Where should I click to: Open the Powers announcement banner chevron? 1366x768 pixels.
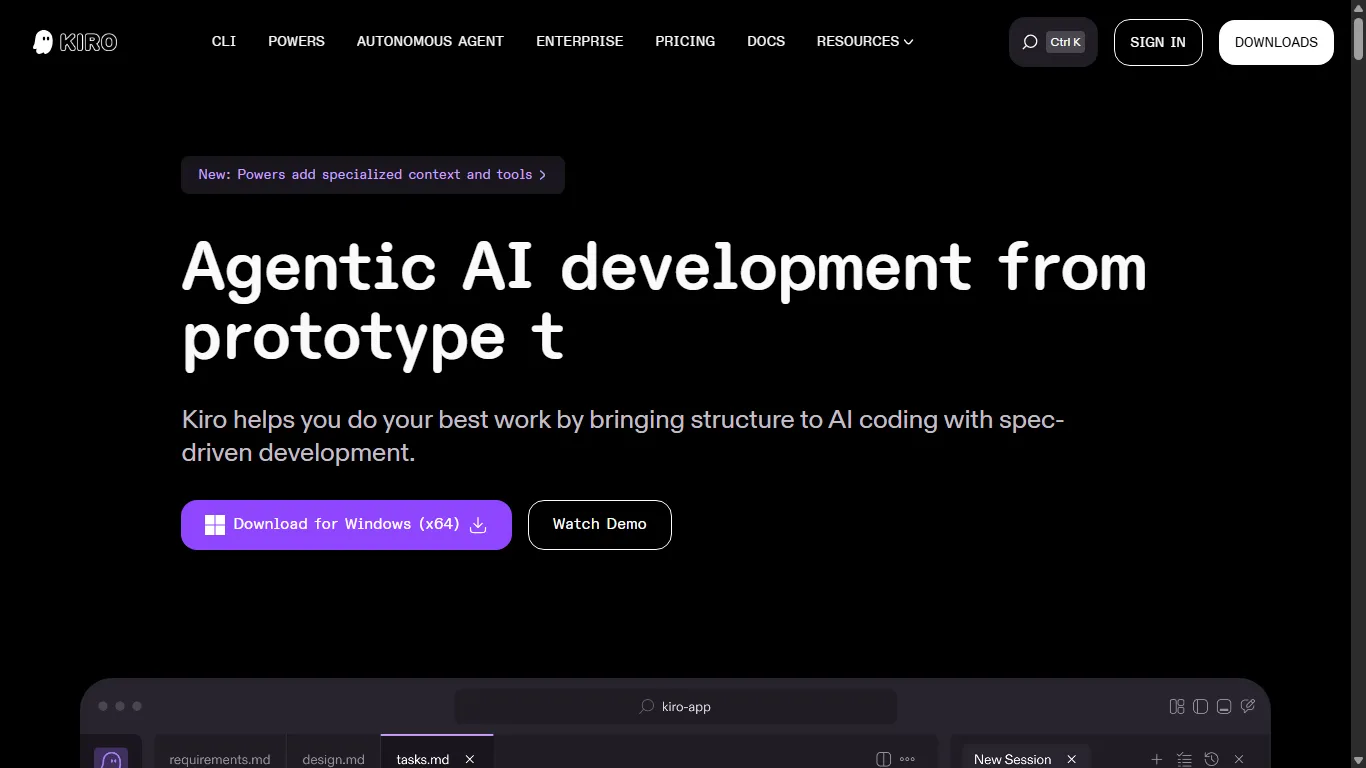click(x=542, y=175)
